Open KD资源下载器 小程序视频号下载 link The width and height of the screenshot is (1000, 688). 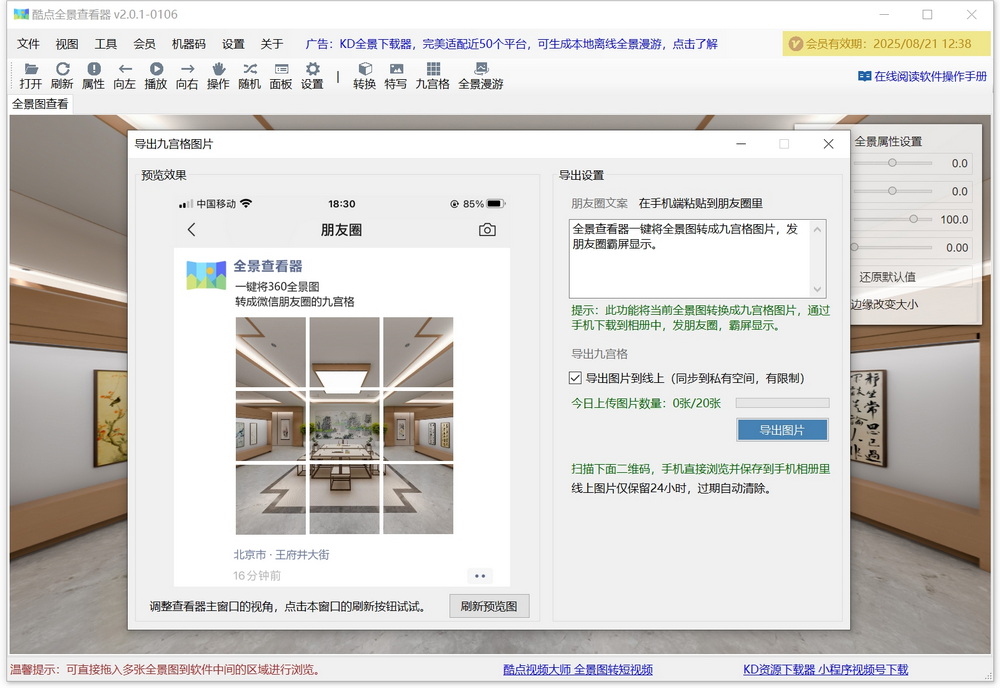[x=825, y=670]
